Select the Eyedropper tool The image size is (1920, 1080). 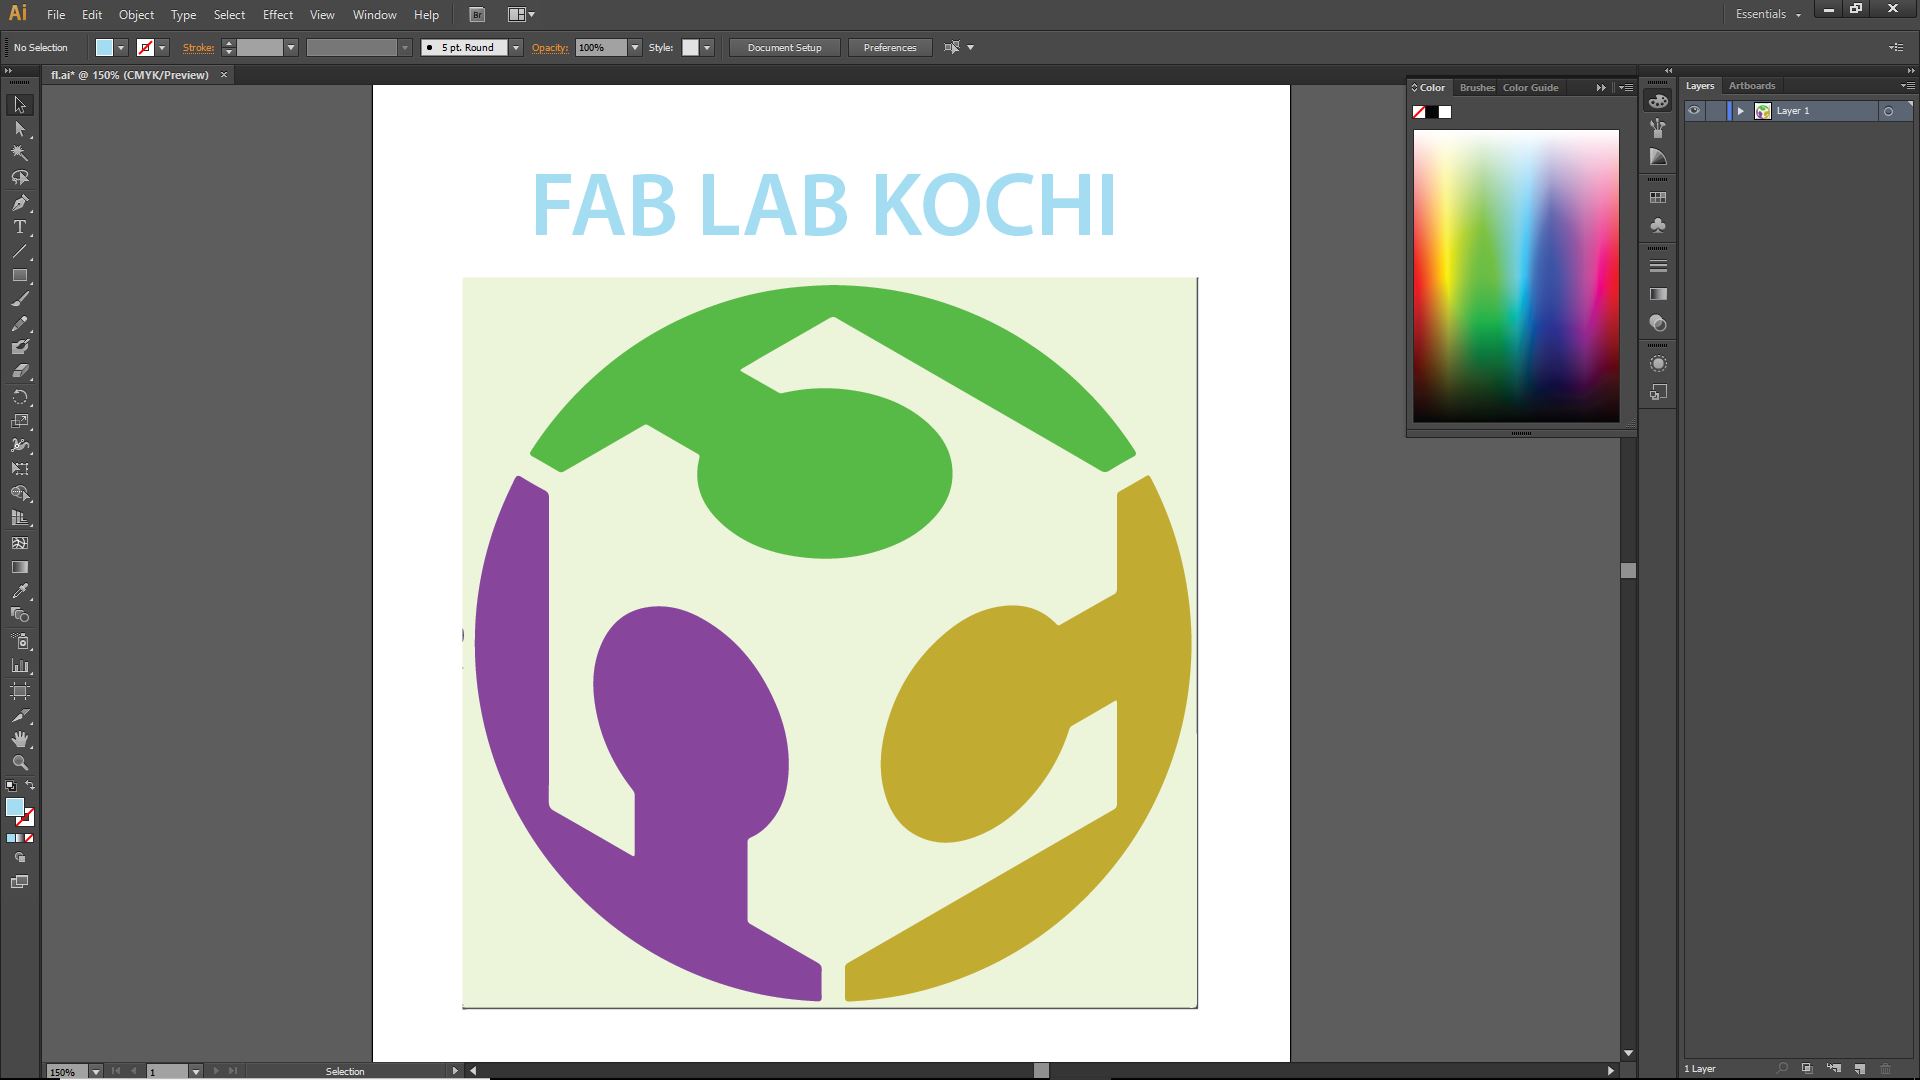coord(19,592)
